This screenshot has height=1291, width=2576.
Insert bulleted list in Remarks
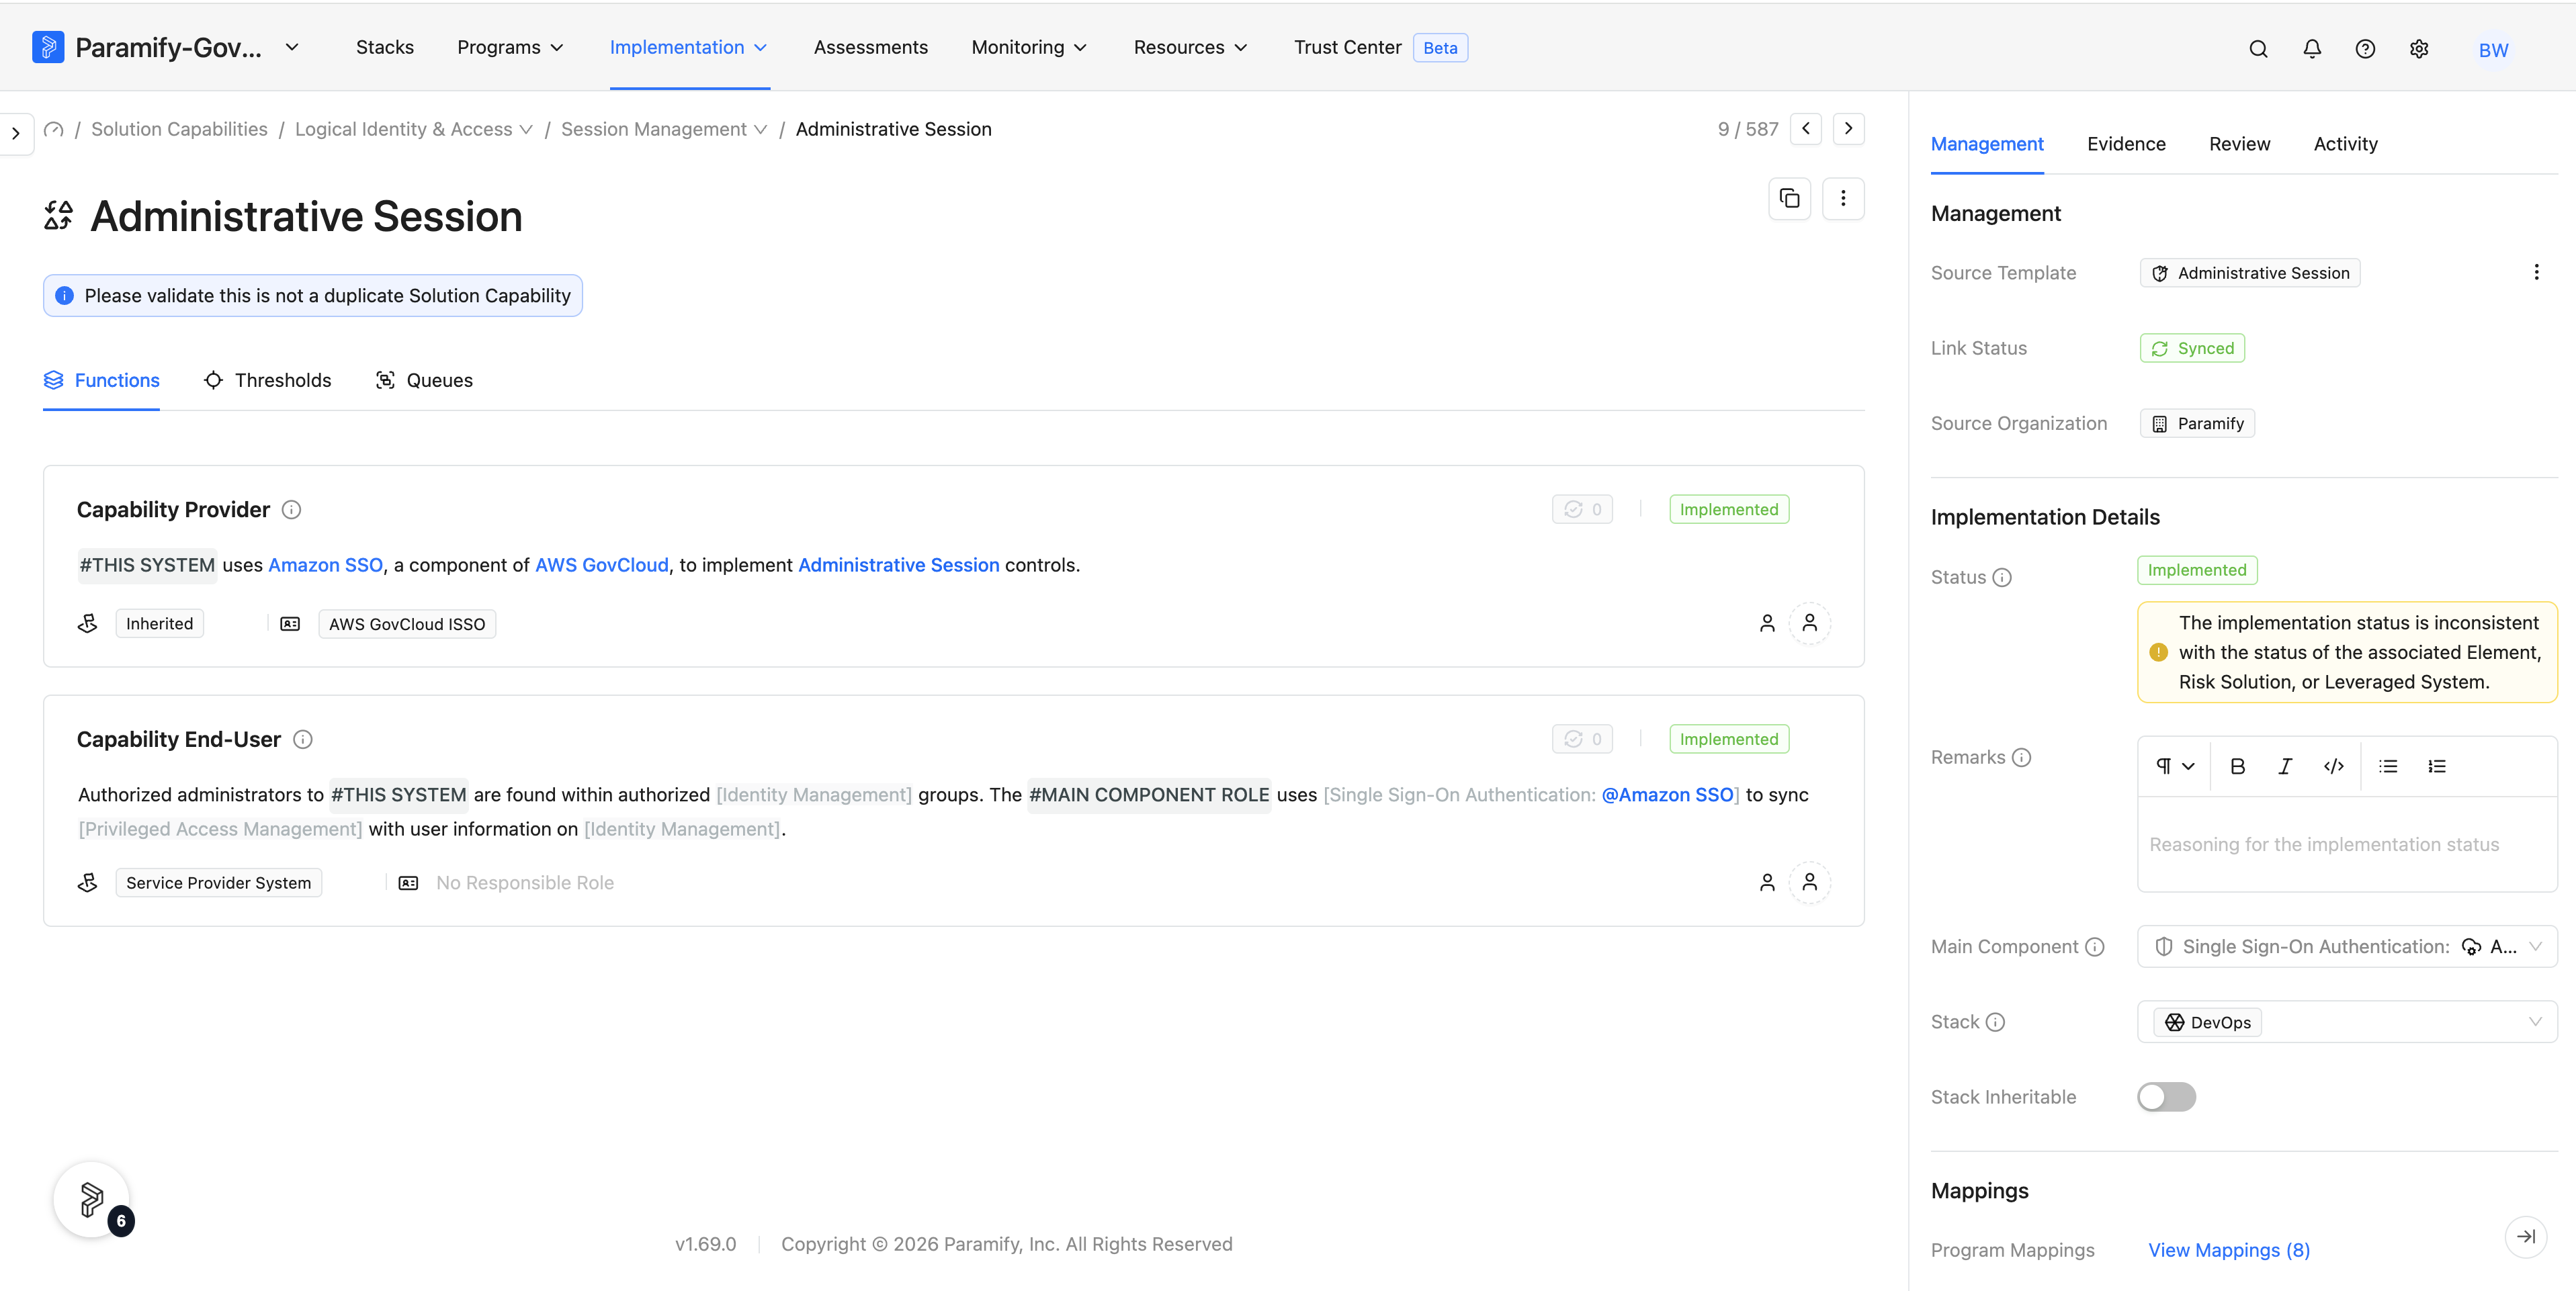coord(2388,766)
